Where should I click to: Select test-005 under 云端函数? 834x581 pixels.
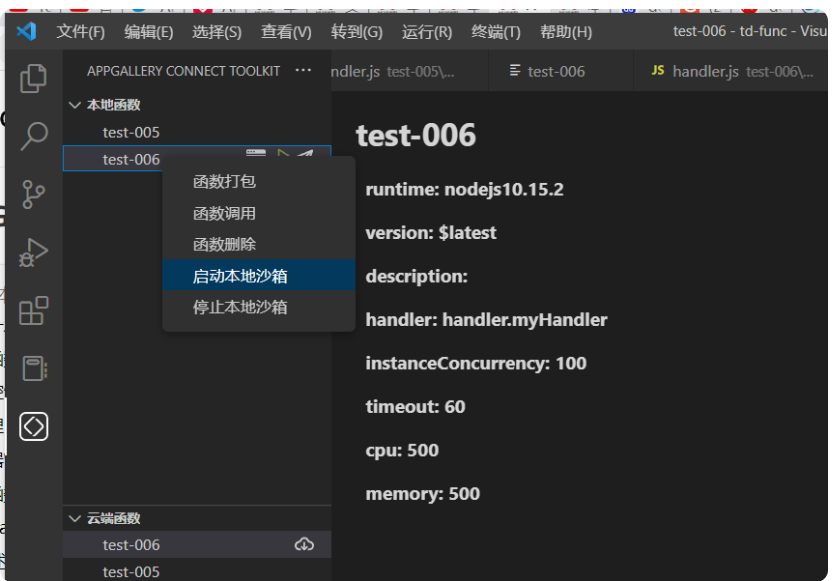coord(197,570)
